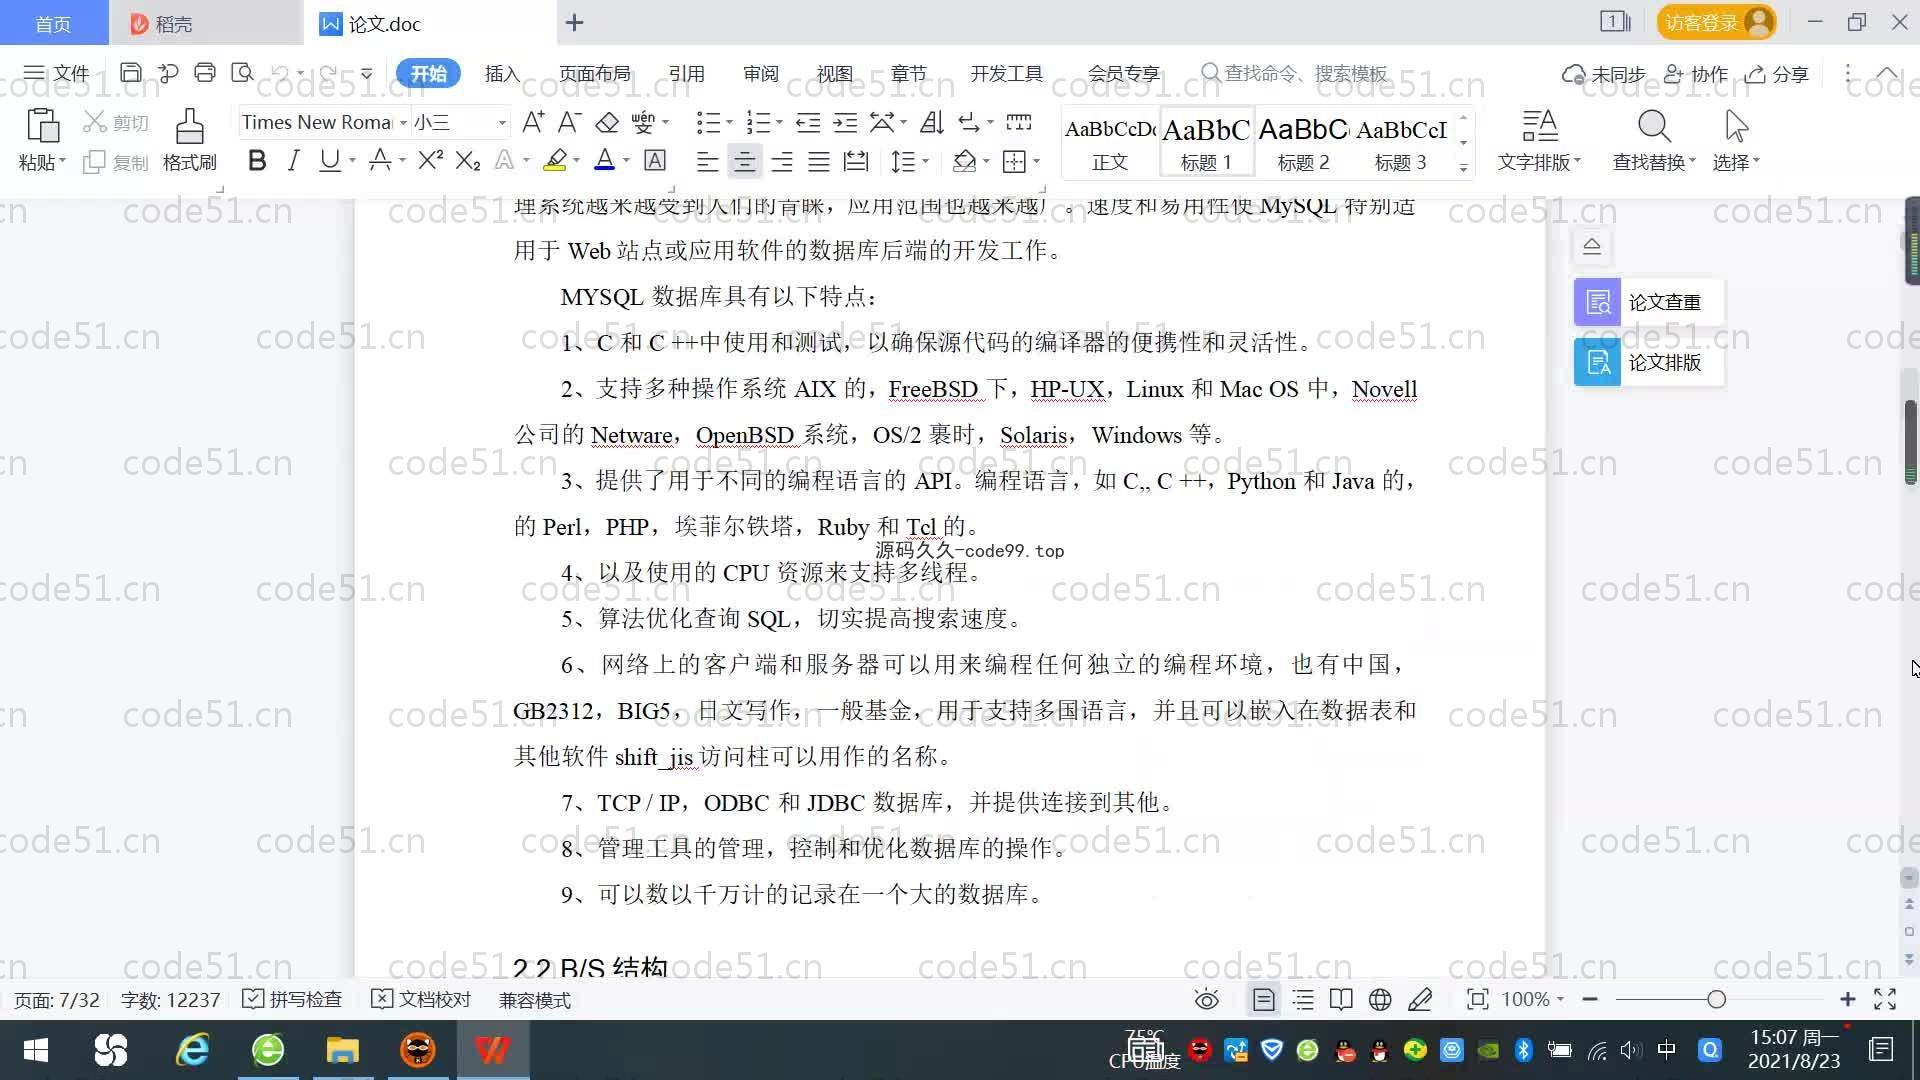Increase paragraph indent
Viewport: 1920px width, 1080px height.
[x=846, y=122]
